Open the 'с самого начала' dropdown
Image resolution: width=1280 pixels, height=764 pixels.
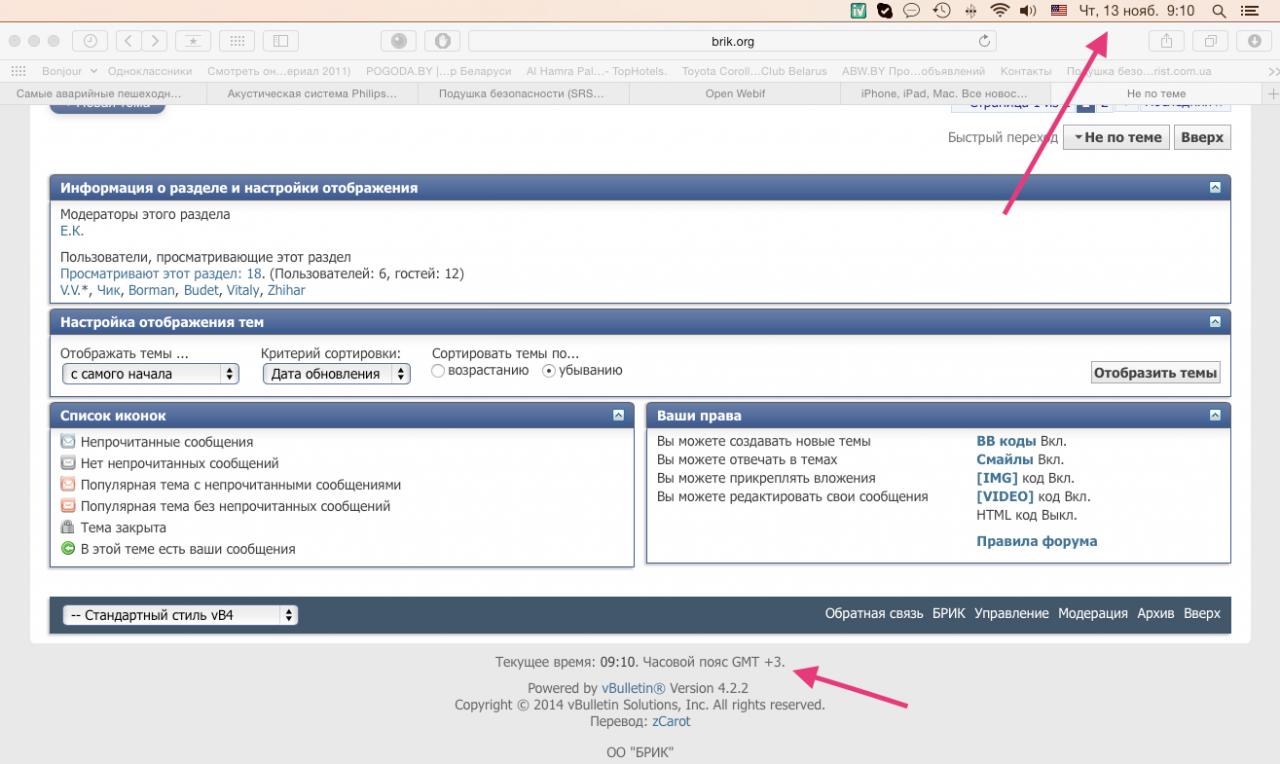coord(150,374)
